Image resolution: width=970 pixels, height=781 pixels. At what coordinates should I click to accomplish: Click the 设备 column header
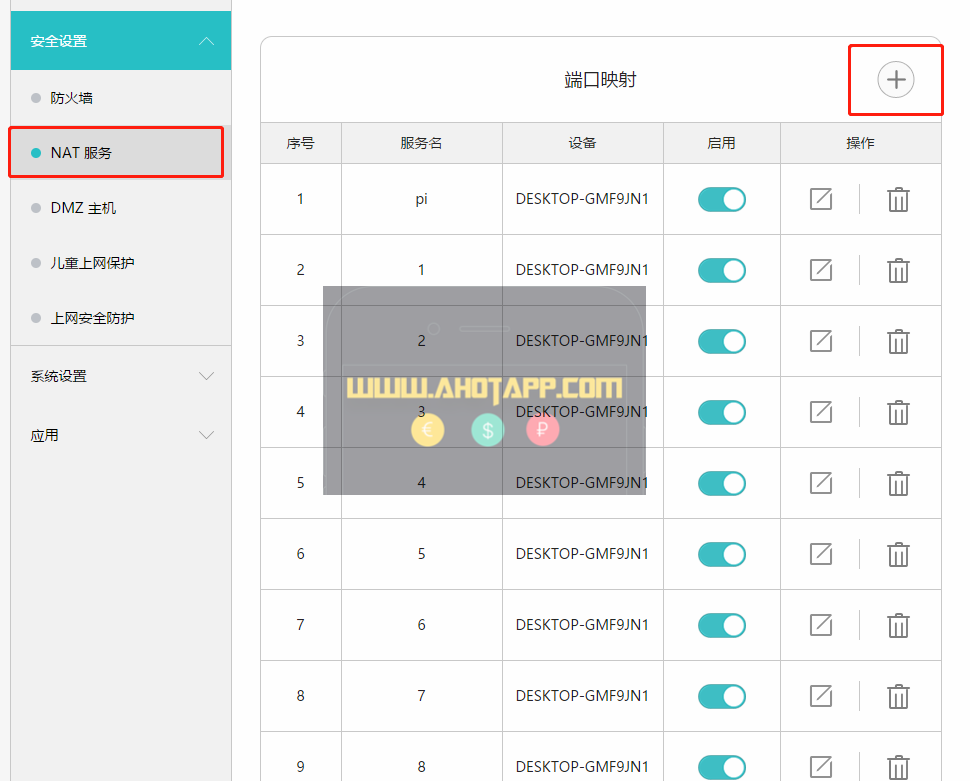click(x=582, y=143)
